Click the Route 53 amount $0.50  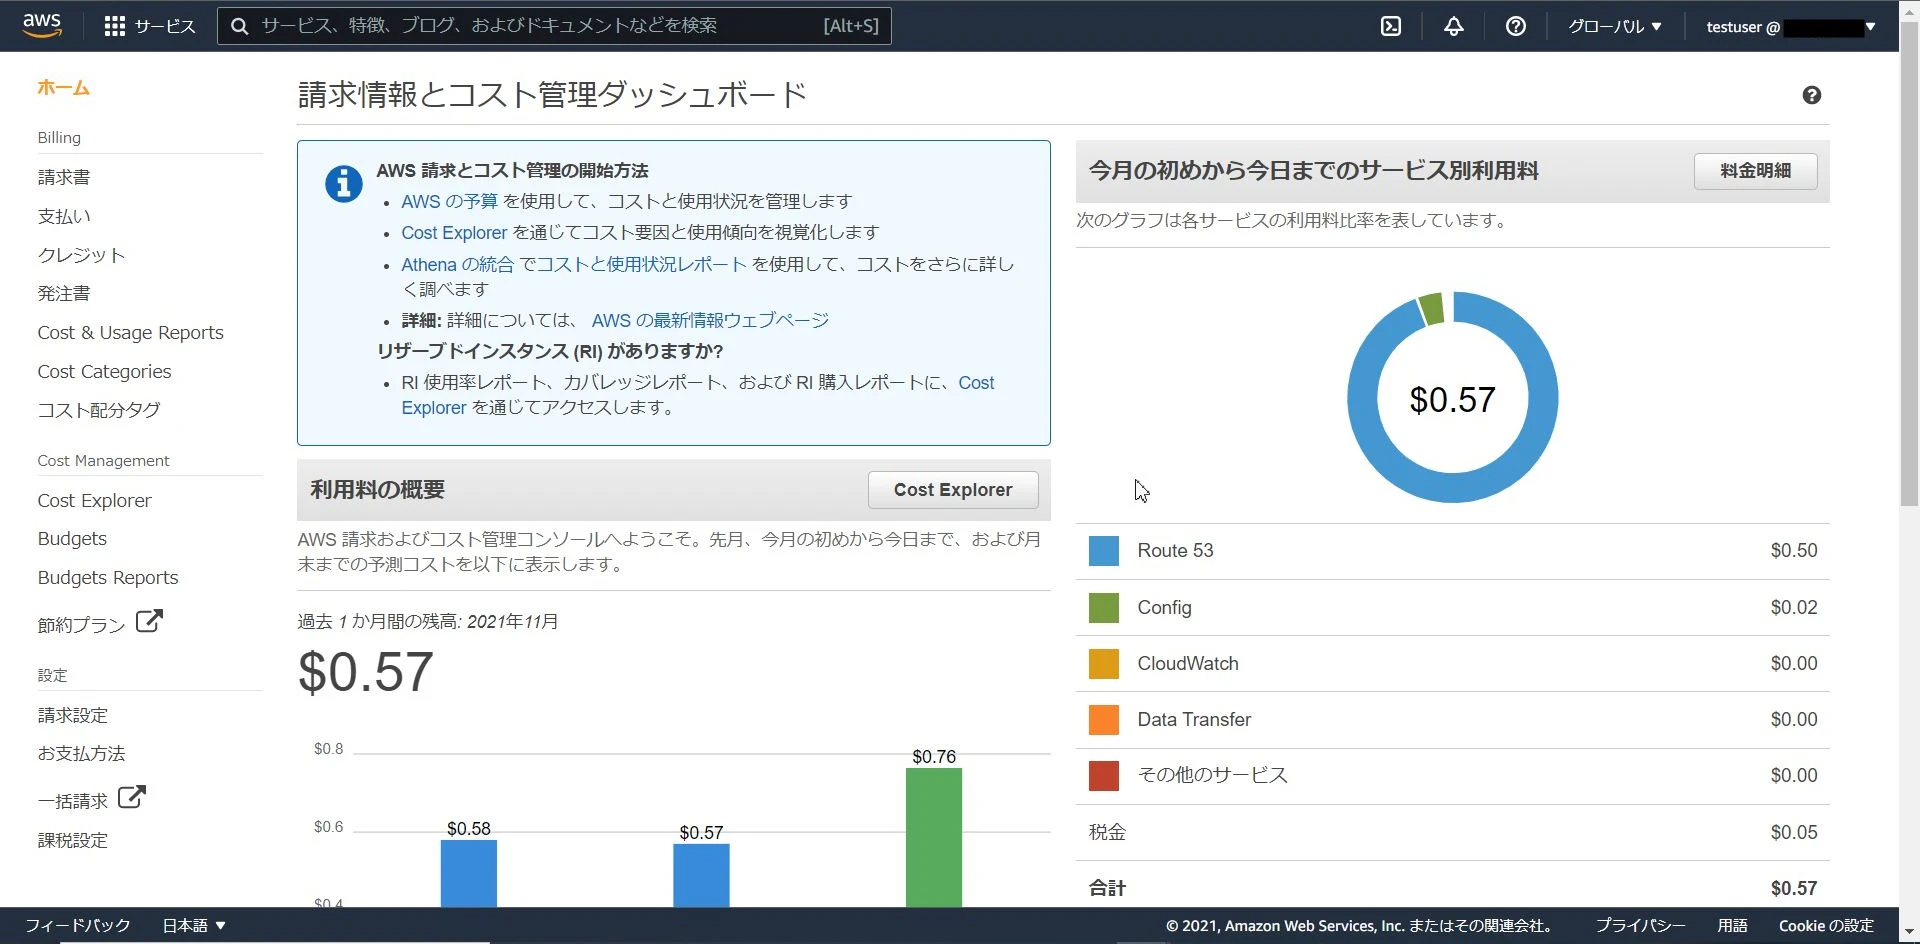(x=1794, y=551)
